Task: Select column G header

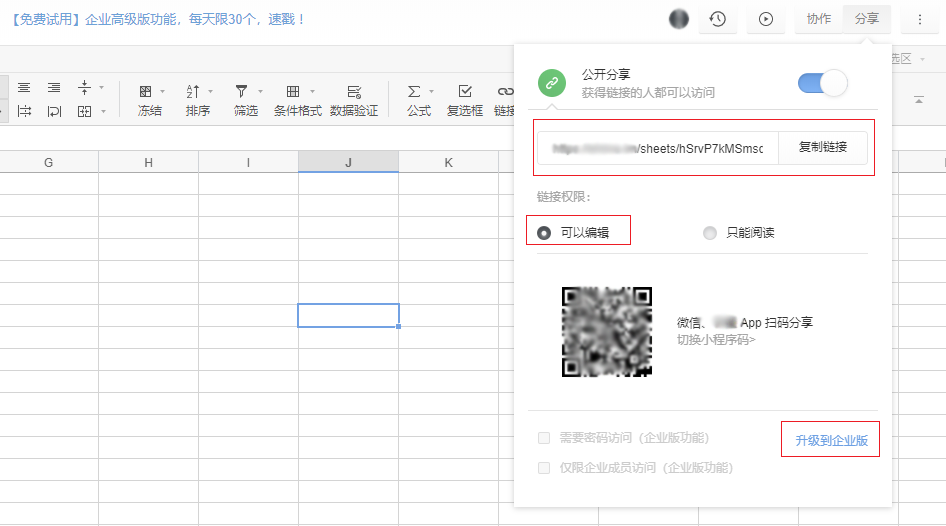Action: pyautogui.click(x=49, y=162)
